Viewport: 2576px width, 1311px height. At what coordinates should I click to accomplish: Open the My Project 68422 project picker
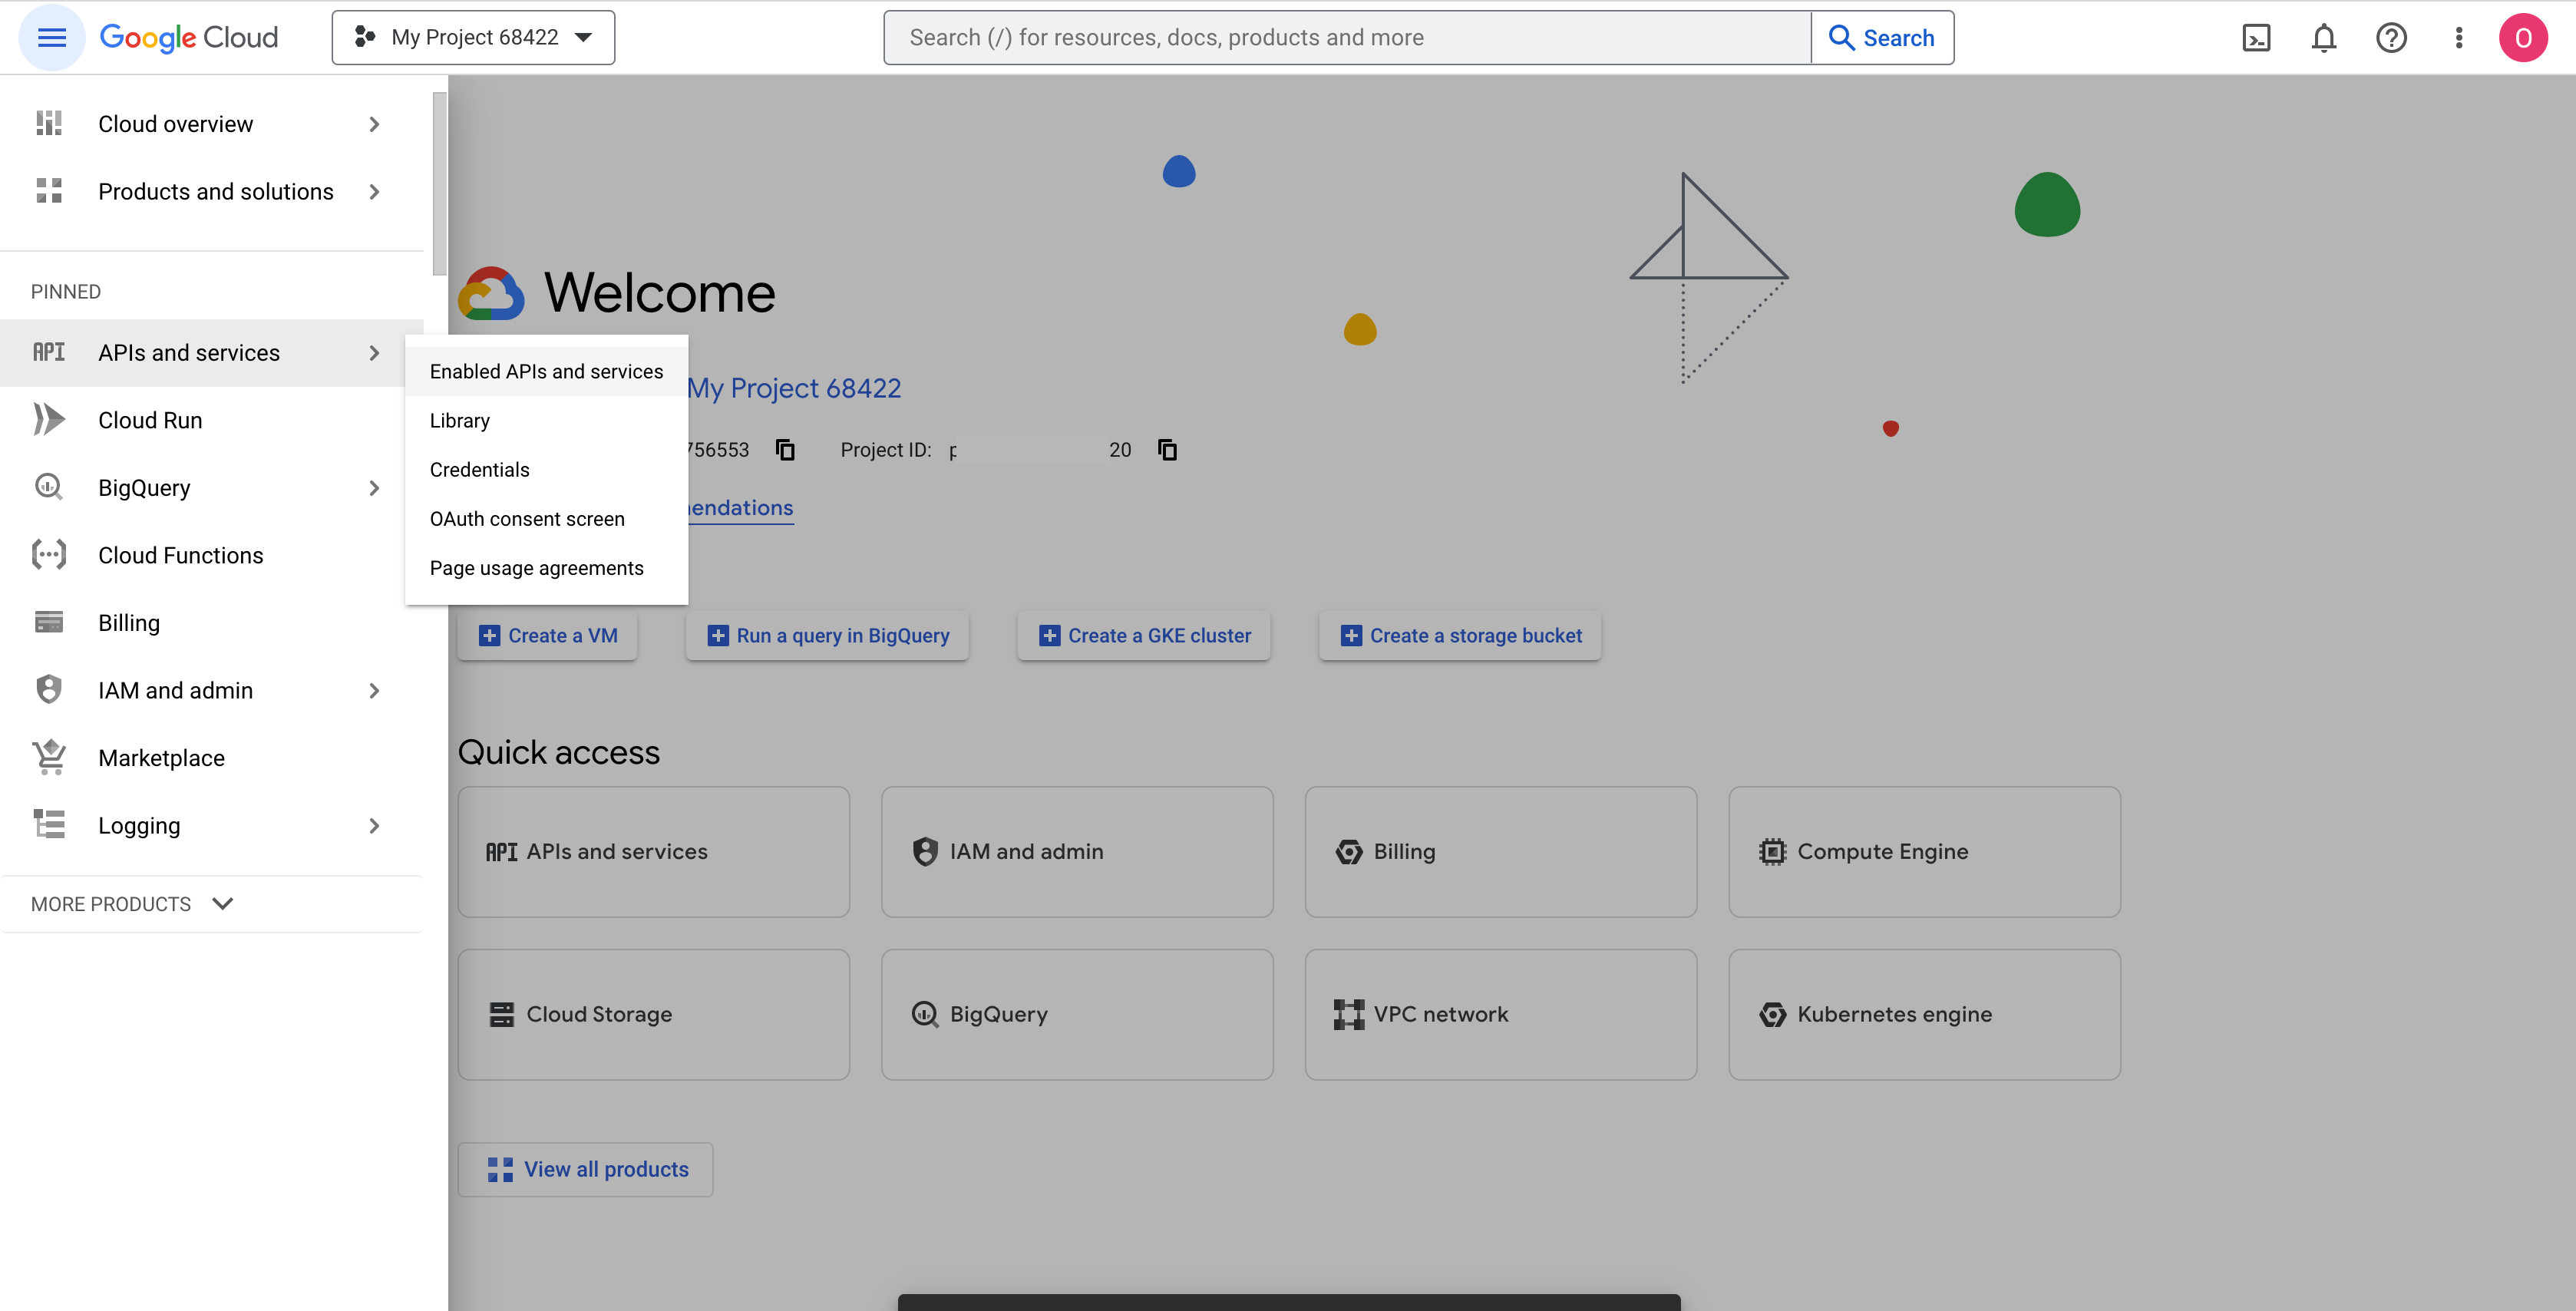pos(473,38)
